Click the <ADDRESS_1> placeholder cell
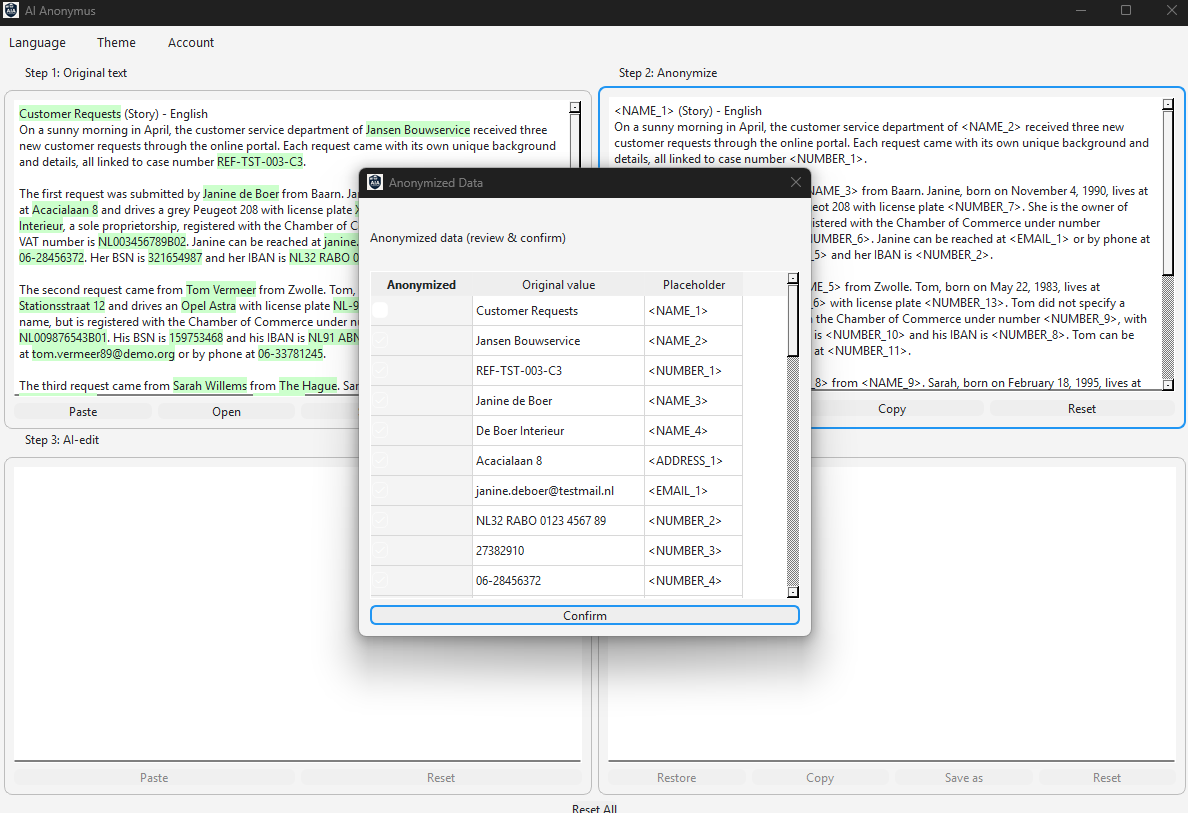This screenshot has height=813, width=1188. [x=693, y=461]
